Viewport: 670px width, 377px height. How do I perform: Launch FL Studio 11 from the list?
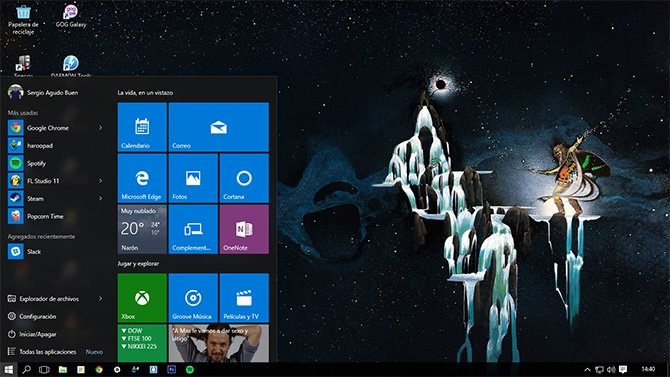(x=56, y=181)
